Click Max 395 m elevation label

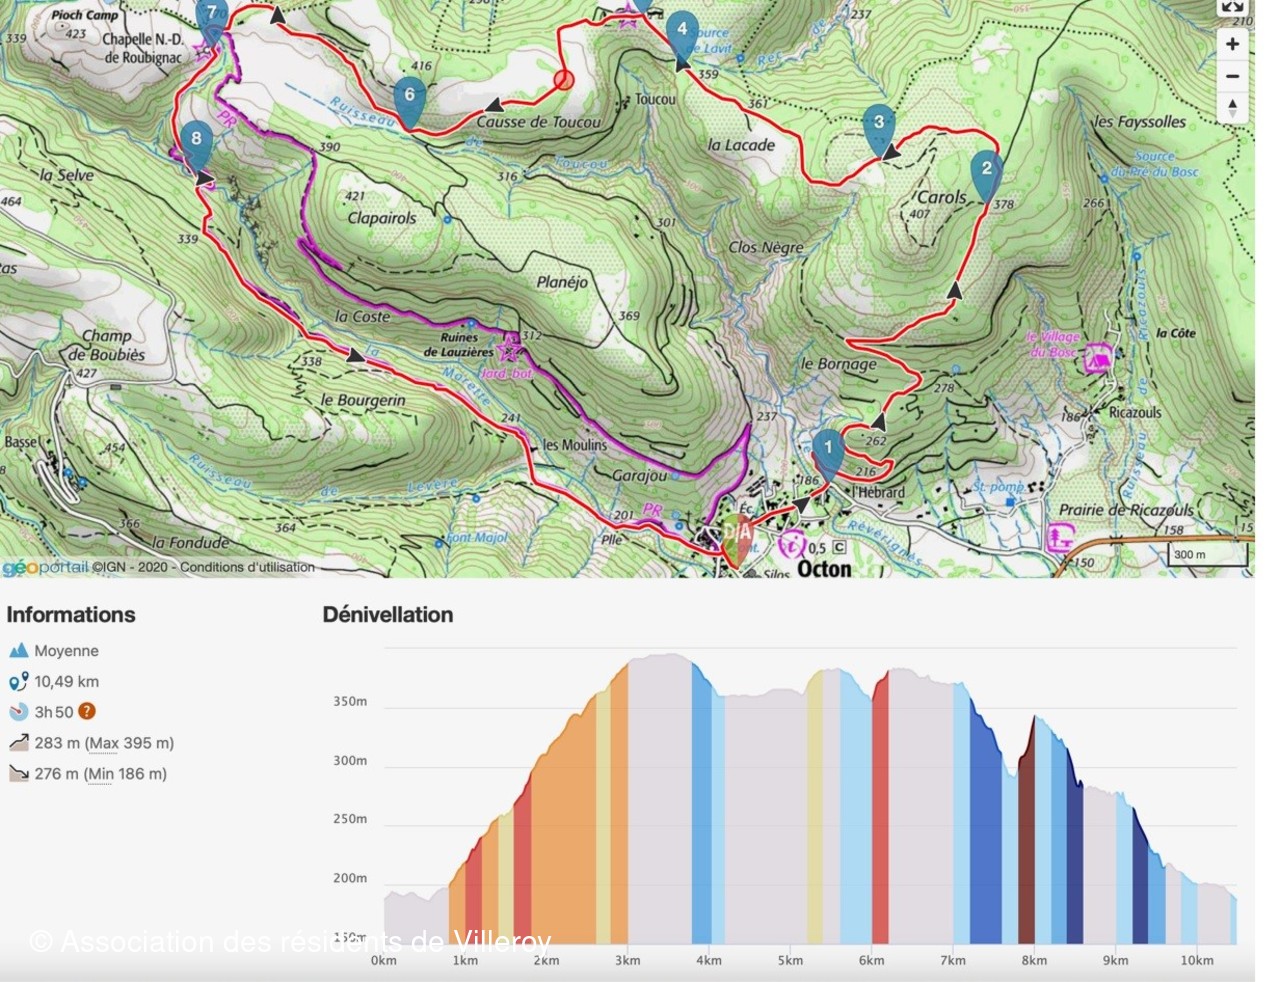point(129,743)
